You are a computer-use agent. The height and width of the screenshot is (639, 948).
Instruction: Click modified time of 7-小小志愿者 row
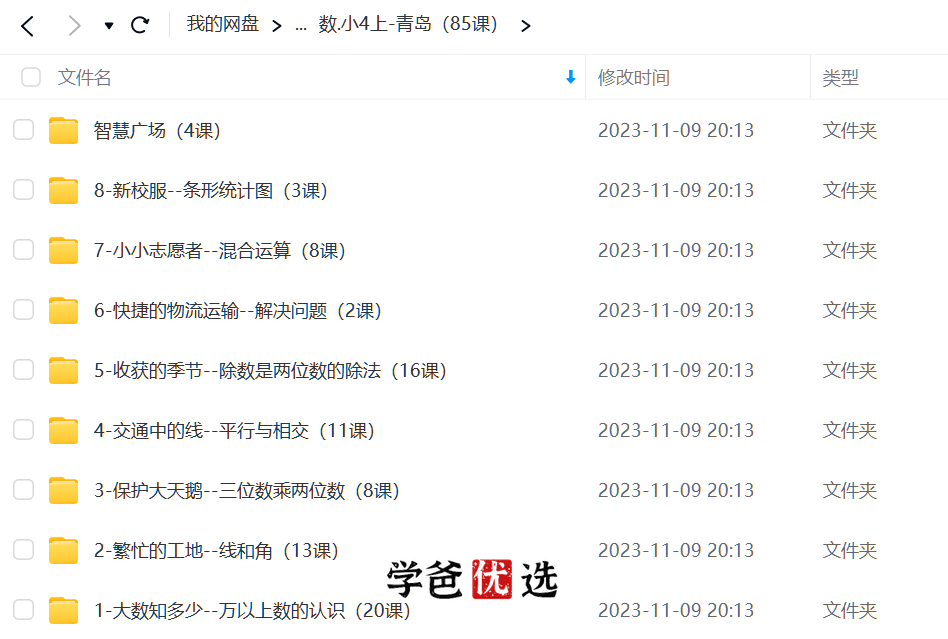(676, 250)
